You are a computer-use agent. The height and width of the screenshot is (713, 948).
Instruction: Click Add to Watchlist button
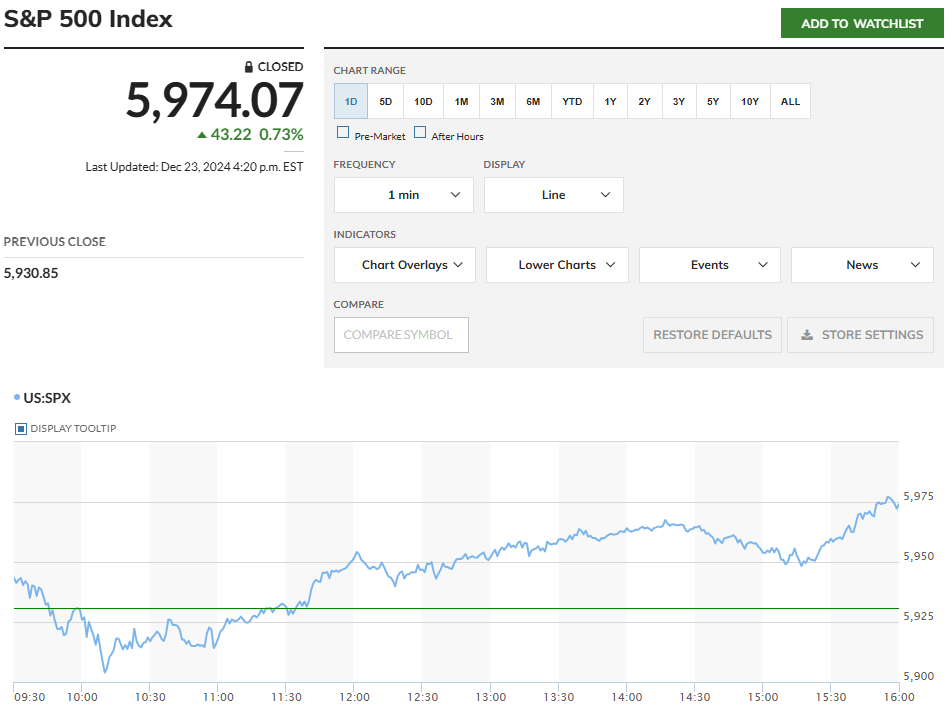[861, 23]
